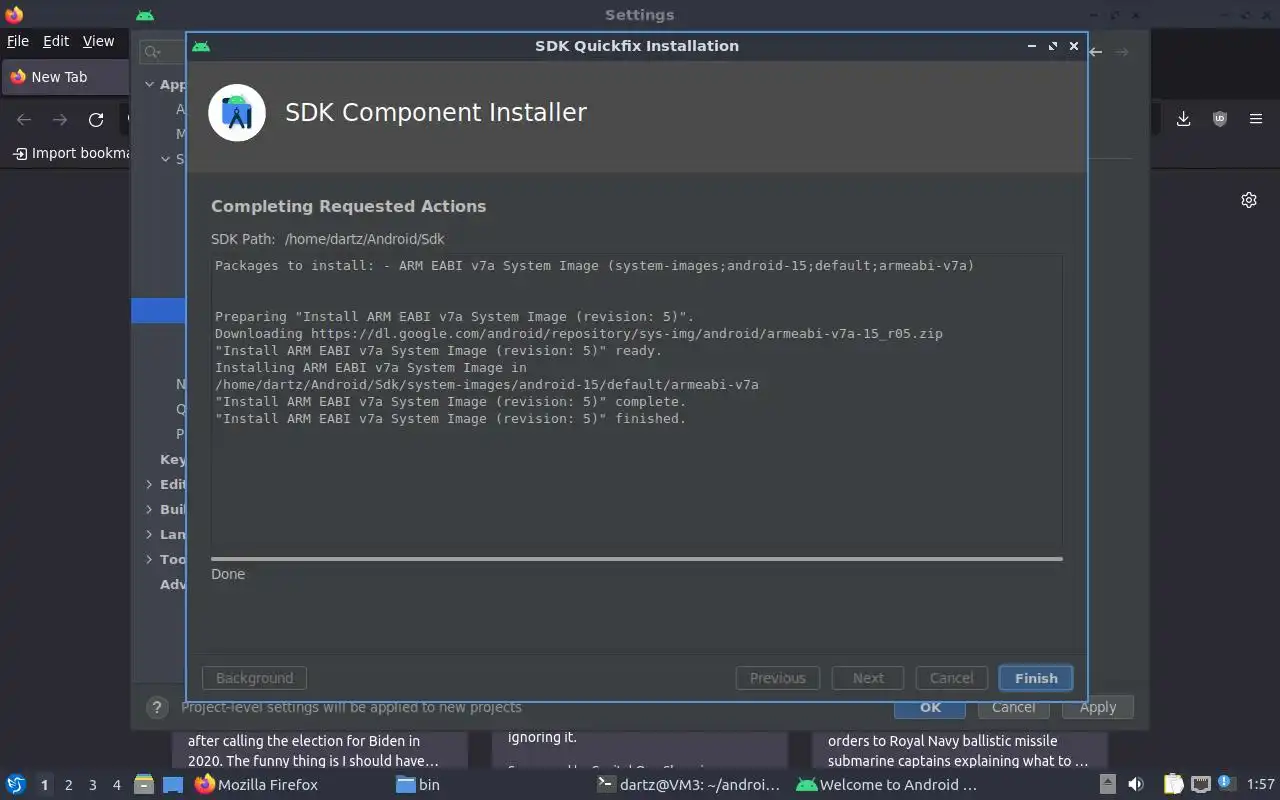Click the Settings search magnifier

coord(151,52)
